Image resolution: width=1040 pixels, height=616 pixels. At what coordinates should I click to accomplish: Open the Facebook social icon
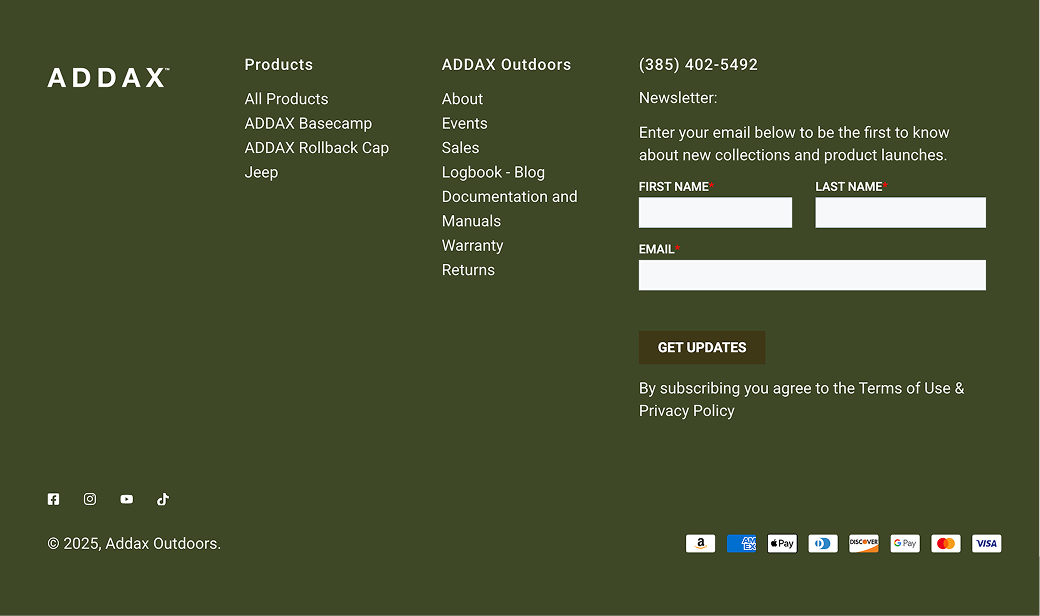[x=54, y=499]
